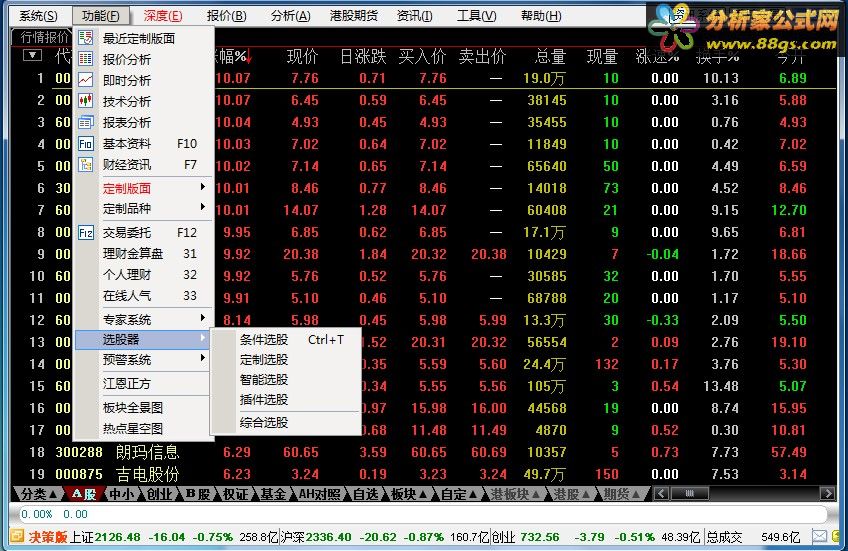Click the horizontal scrollbar thumb
Image resolution: width=848 pixels, height=551 pixels.
[690, 493]
